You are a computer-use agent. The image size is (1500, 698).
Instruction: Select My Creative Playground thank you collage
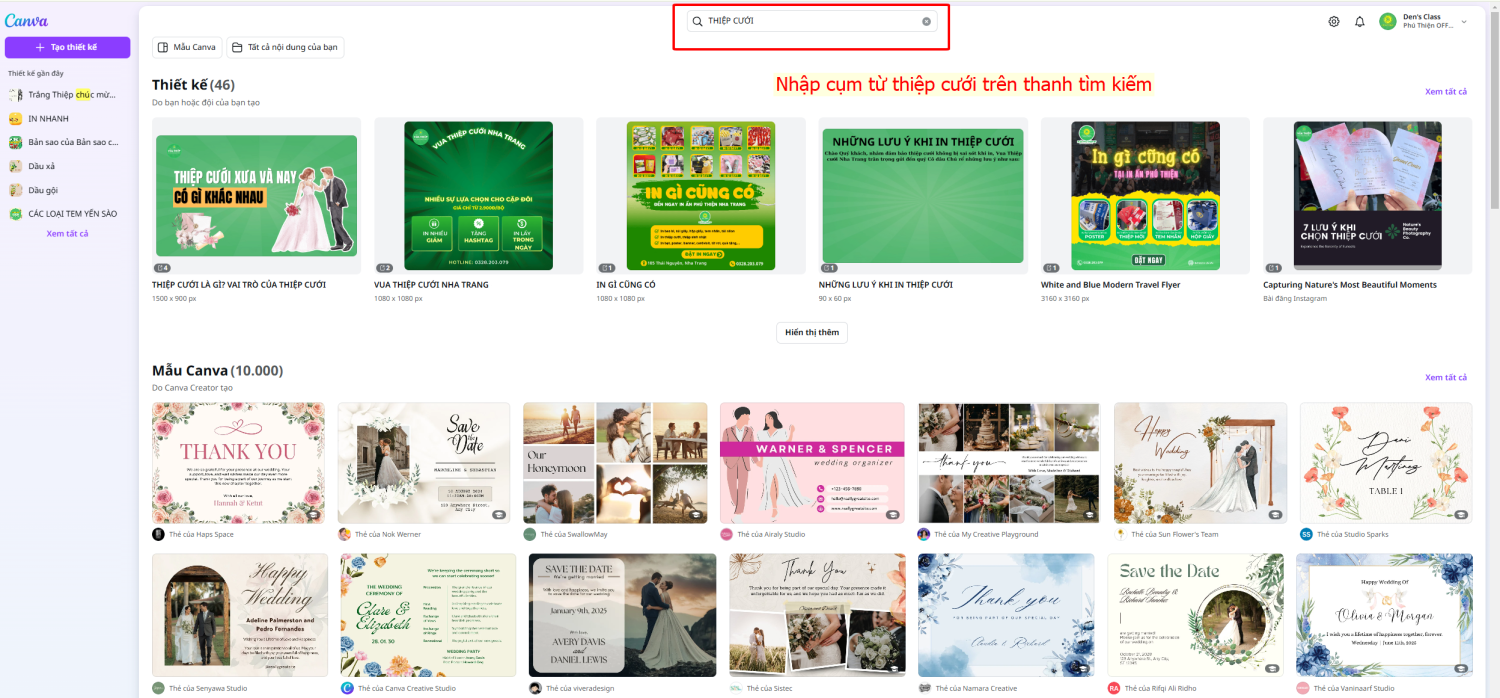pos(1009,463)
